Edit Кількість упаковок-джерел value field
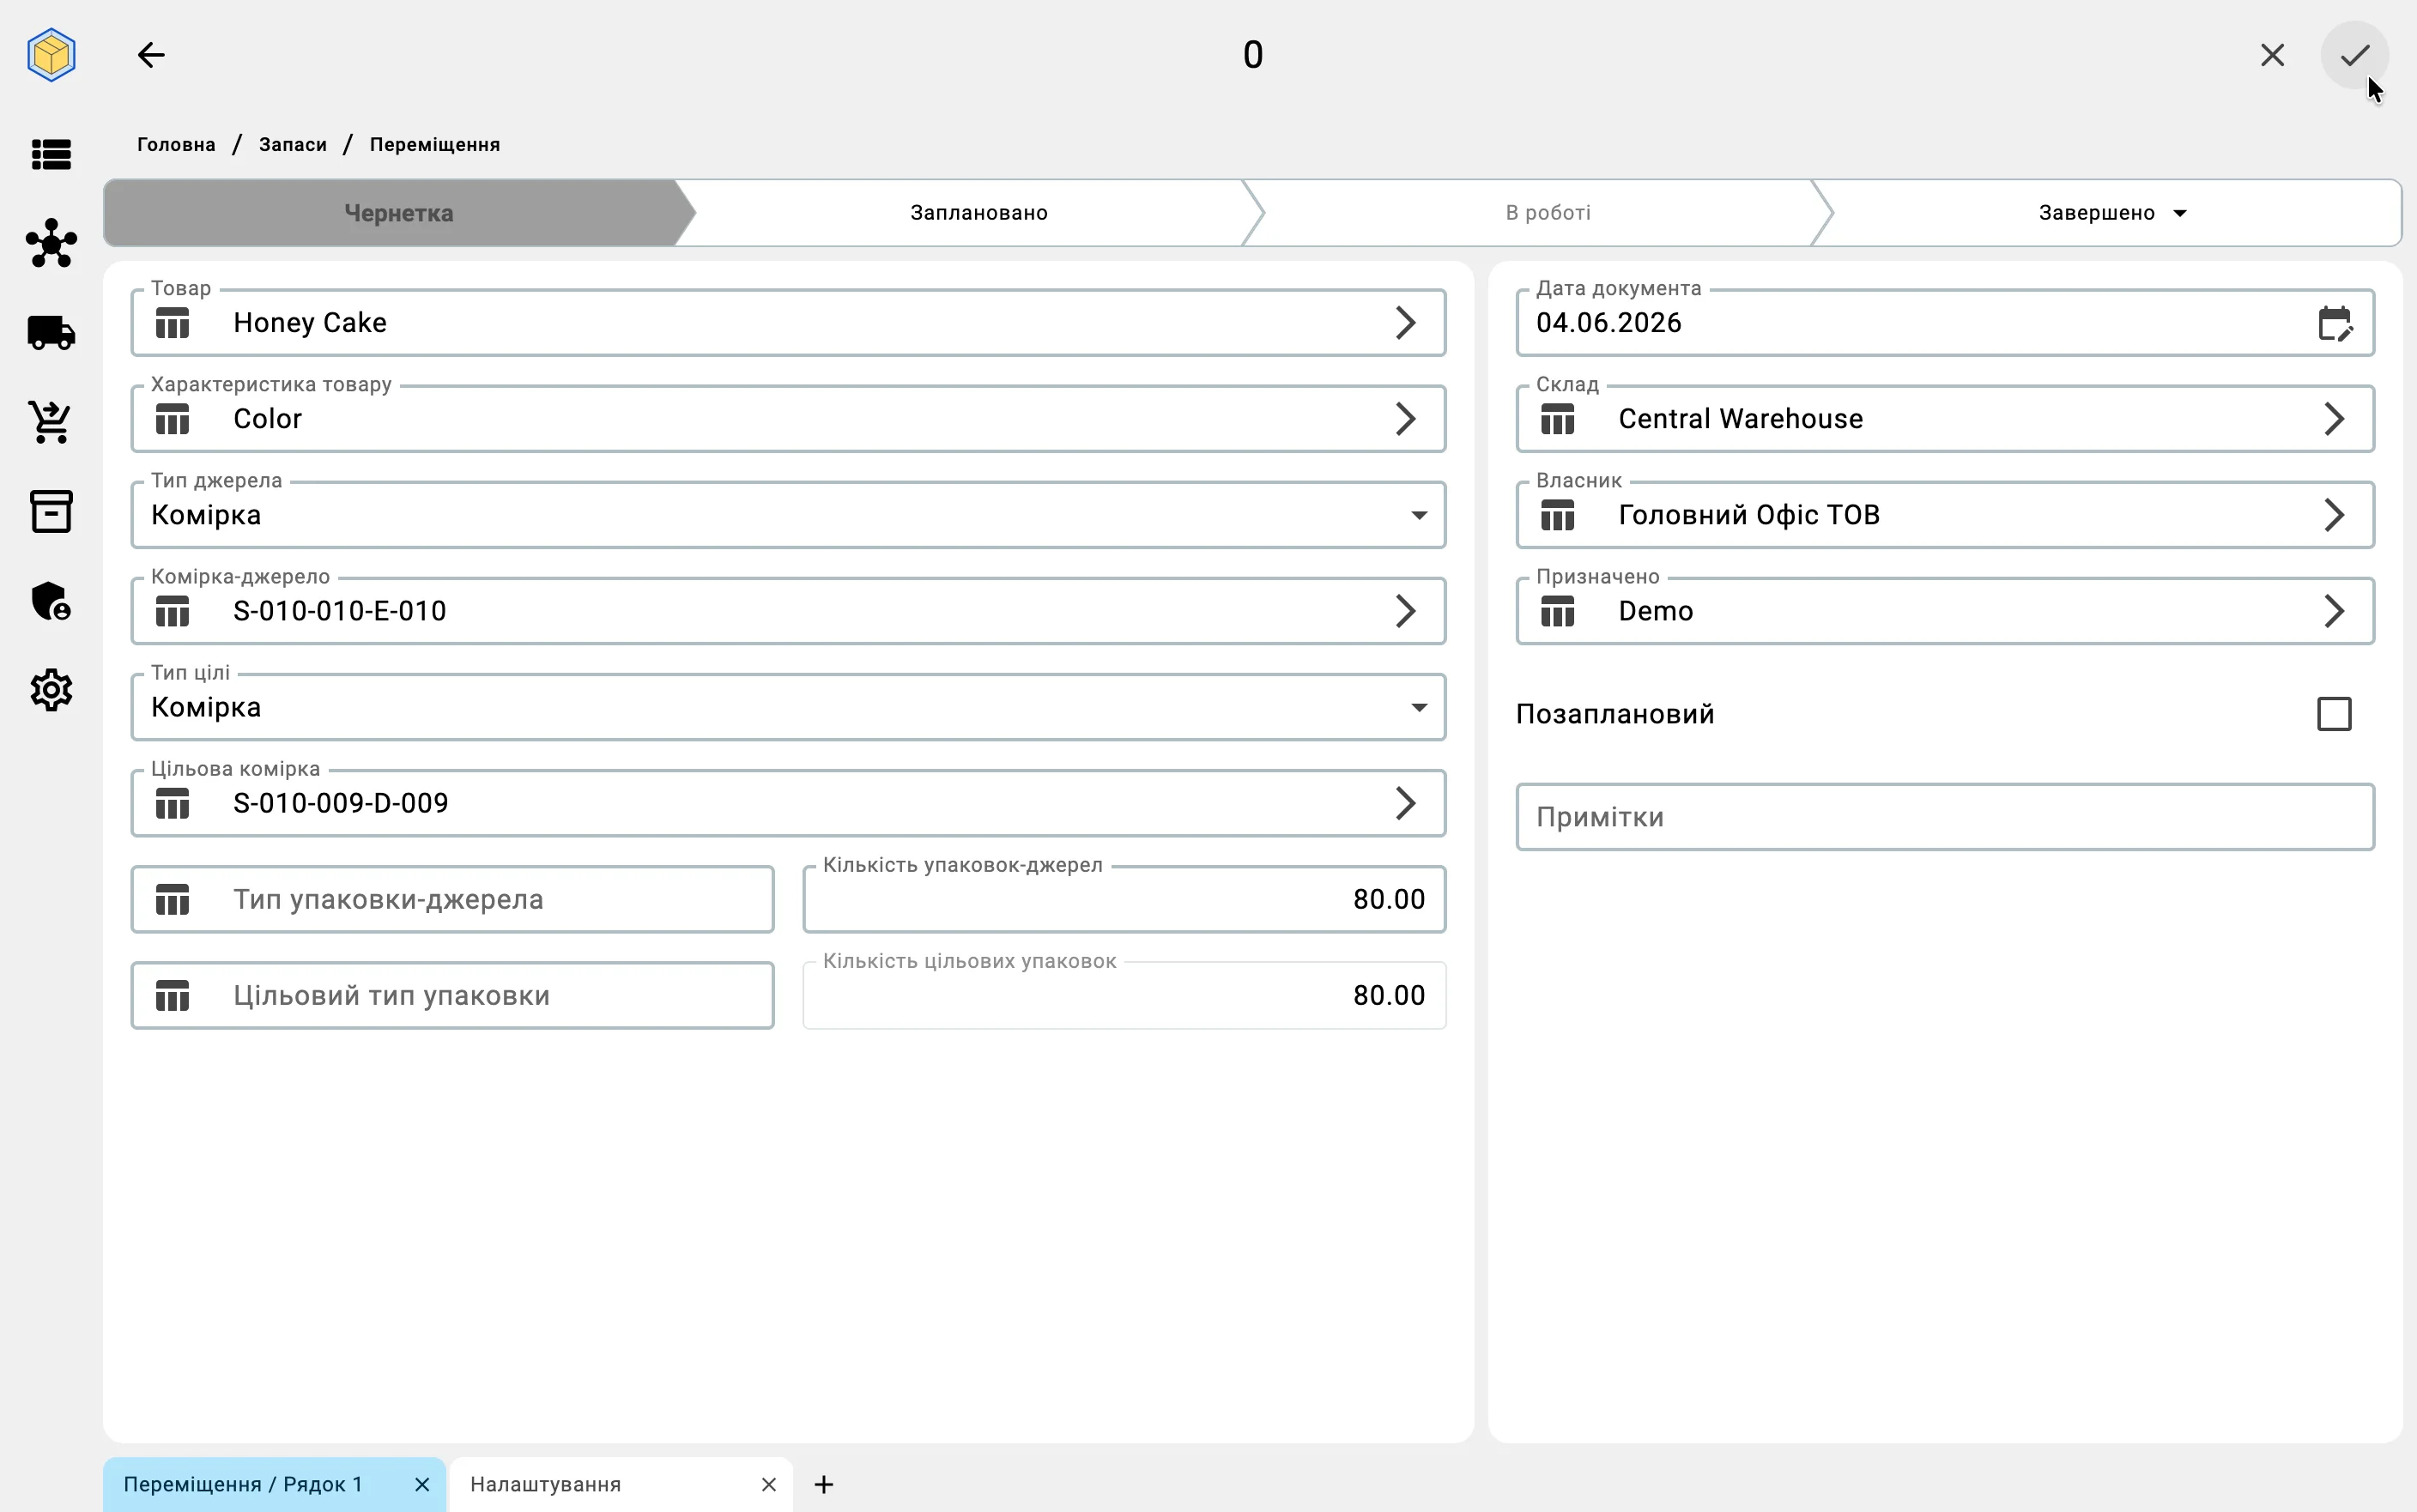The width and height of the screenshot is (2417, 1512). [1124, 900]
